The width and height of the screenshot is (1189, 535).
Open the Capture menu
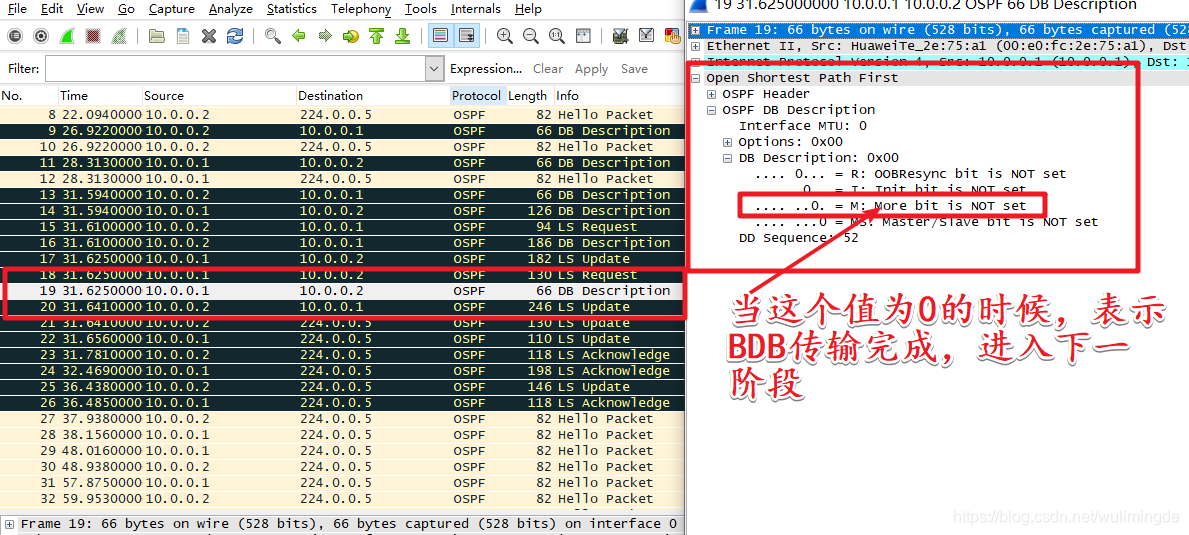click(x=171, y=9)
